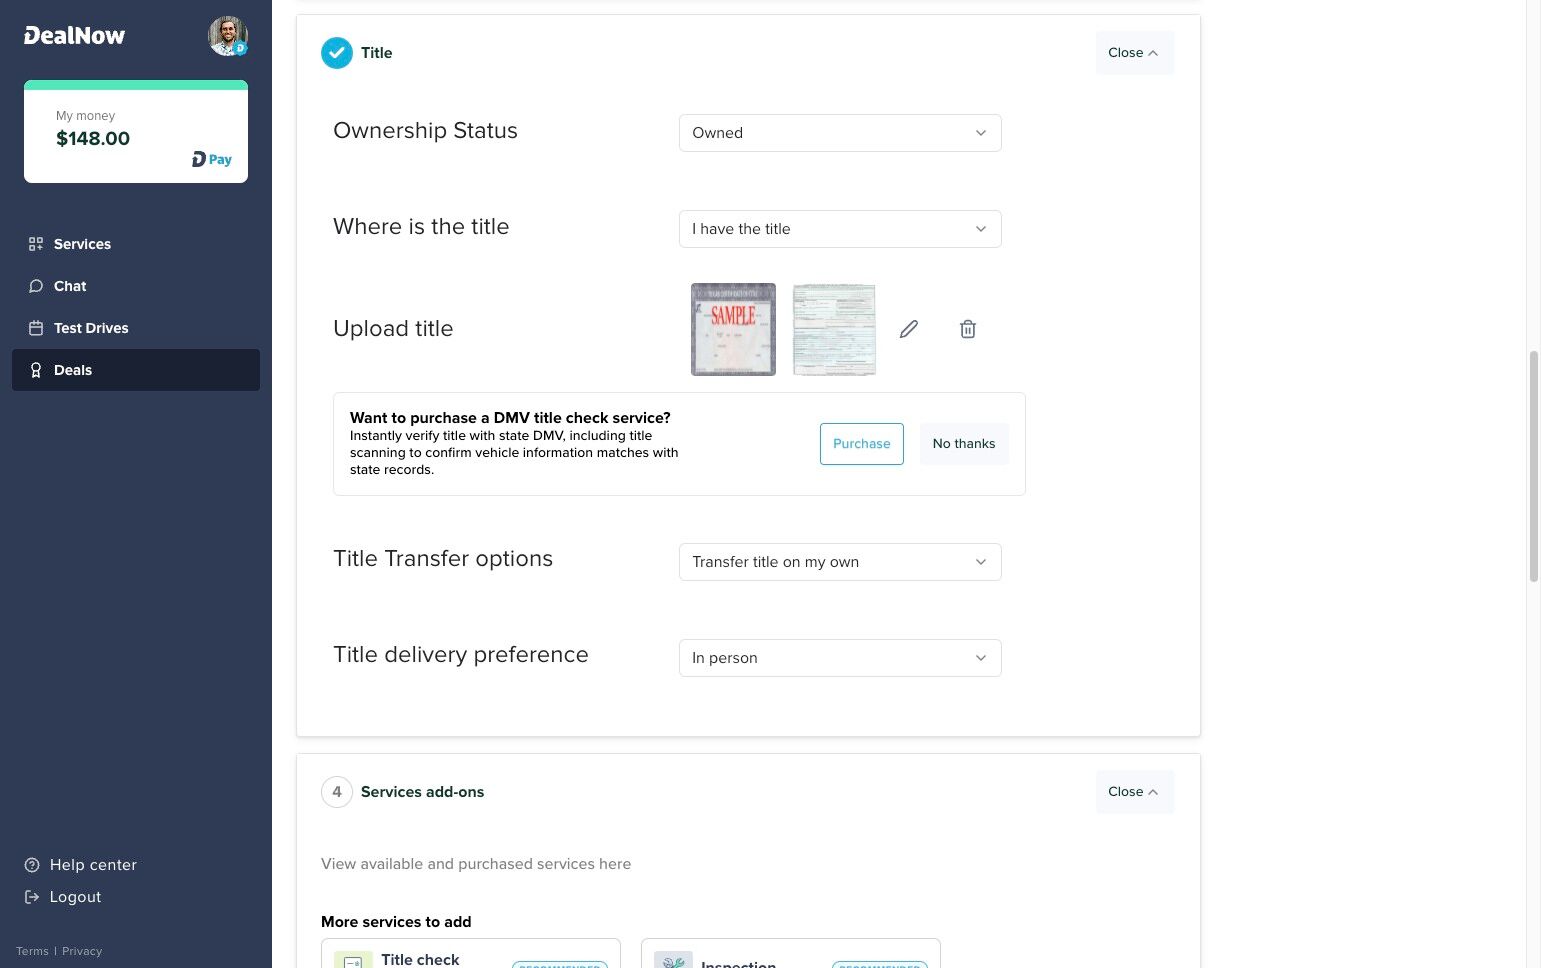Open the Ownership Status dropdown
Screen dimensions: 1541x968
pos(839,133)
